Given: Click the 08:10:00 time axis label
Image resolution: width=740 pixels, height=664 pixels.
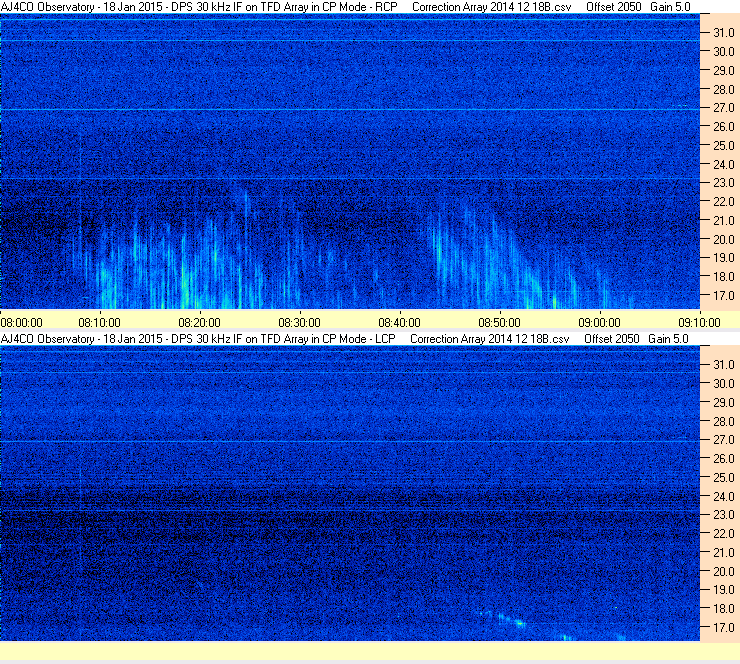Looking at the screenshot, I should pos(99,323).
